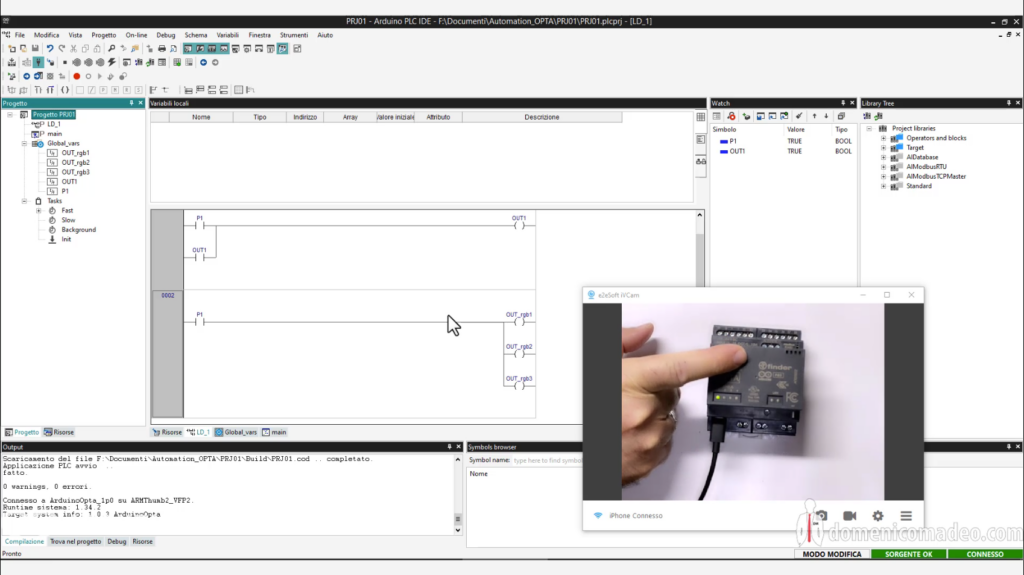This screenshot has width=1024, height=575.
Task: Move watch item down
Action: click(x=826, y=116)
